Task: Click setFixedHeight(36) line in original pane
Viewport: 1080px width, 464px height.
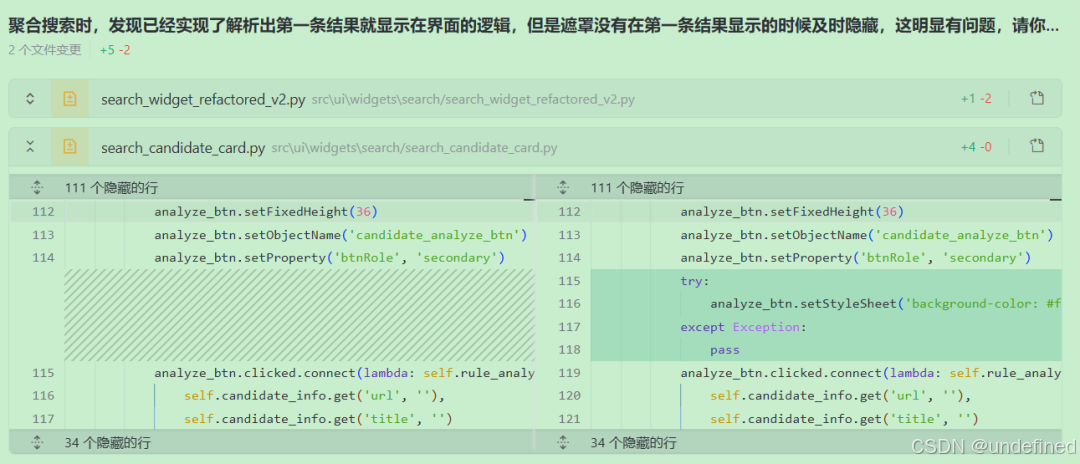Action: click(266, 211)
